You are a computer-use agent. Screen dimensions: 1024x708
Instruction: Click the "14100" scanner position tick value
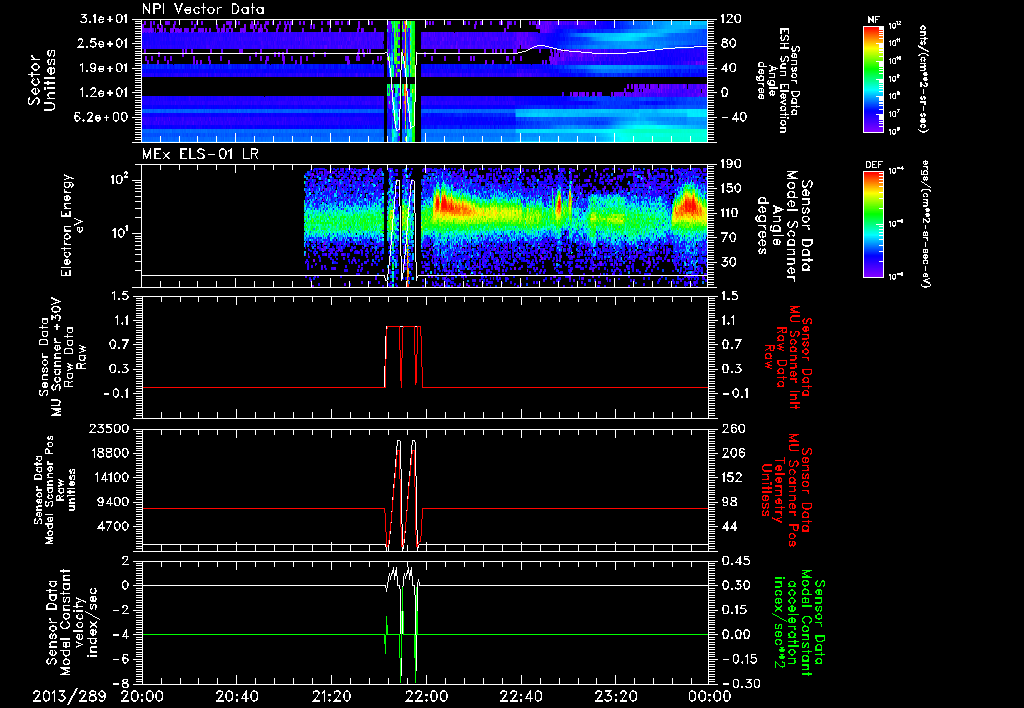[x=110, y=477]
